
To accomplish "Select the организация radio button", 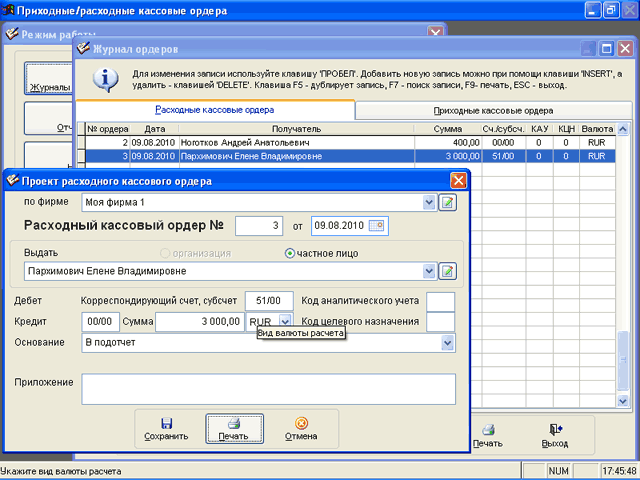I will (165, 253).
